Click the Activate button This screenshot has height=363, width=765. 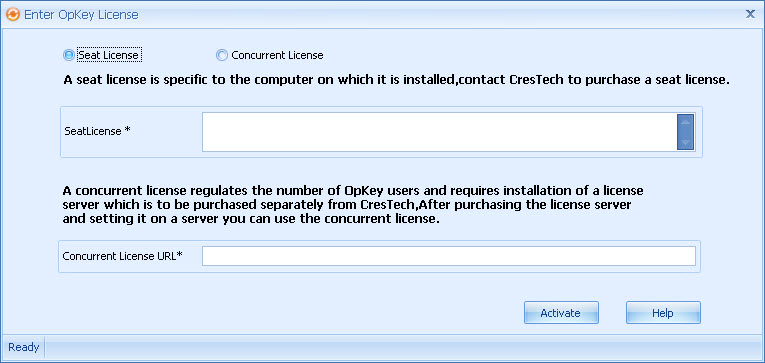pyautogui.click(x=561, y=313)
